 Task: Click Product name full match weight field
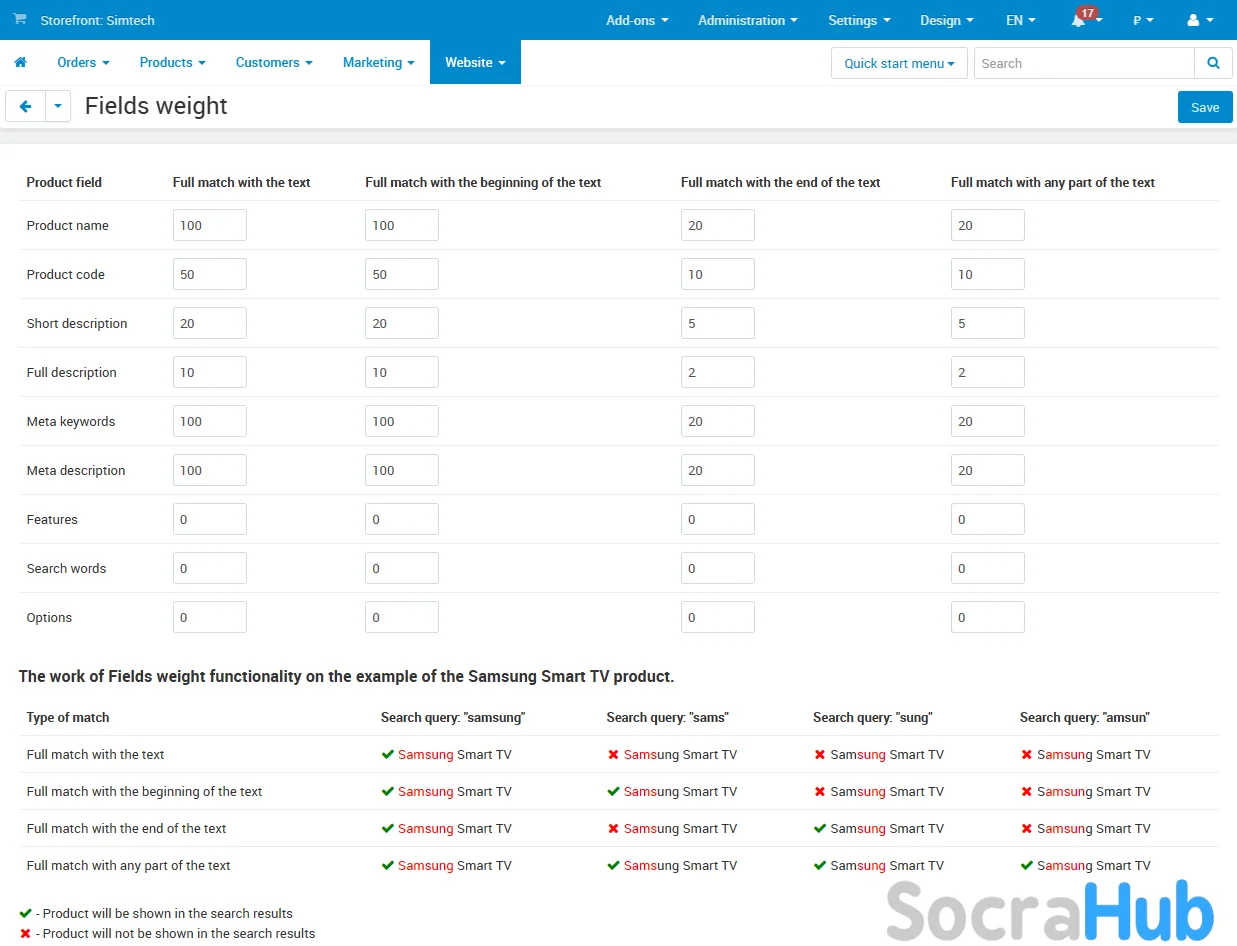(x=210, y=225)
